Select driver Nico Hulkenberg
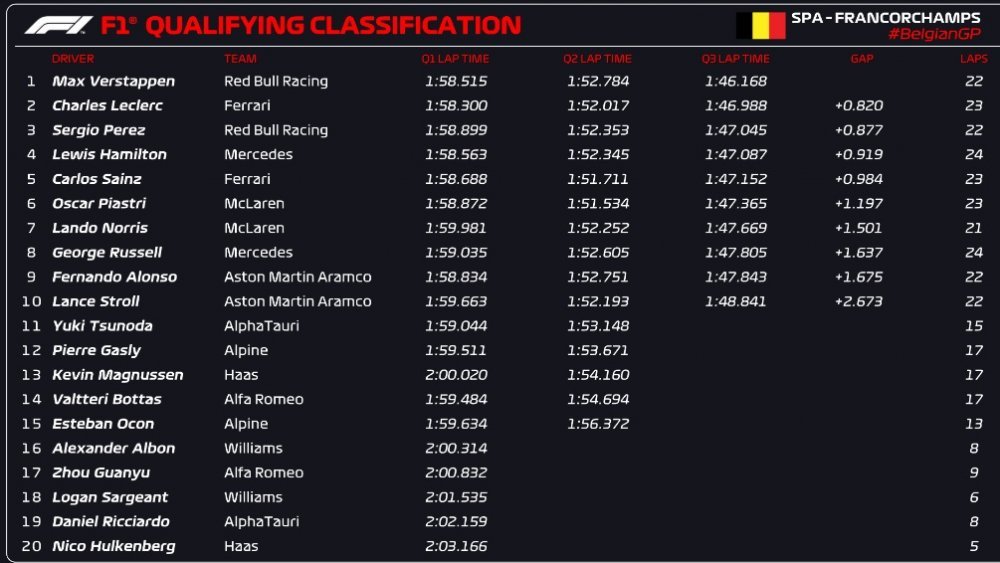The image size is (1000, 563). click(x=114, y=546)
